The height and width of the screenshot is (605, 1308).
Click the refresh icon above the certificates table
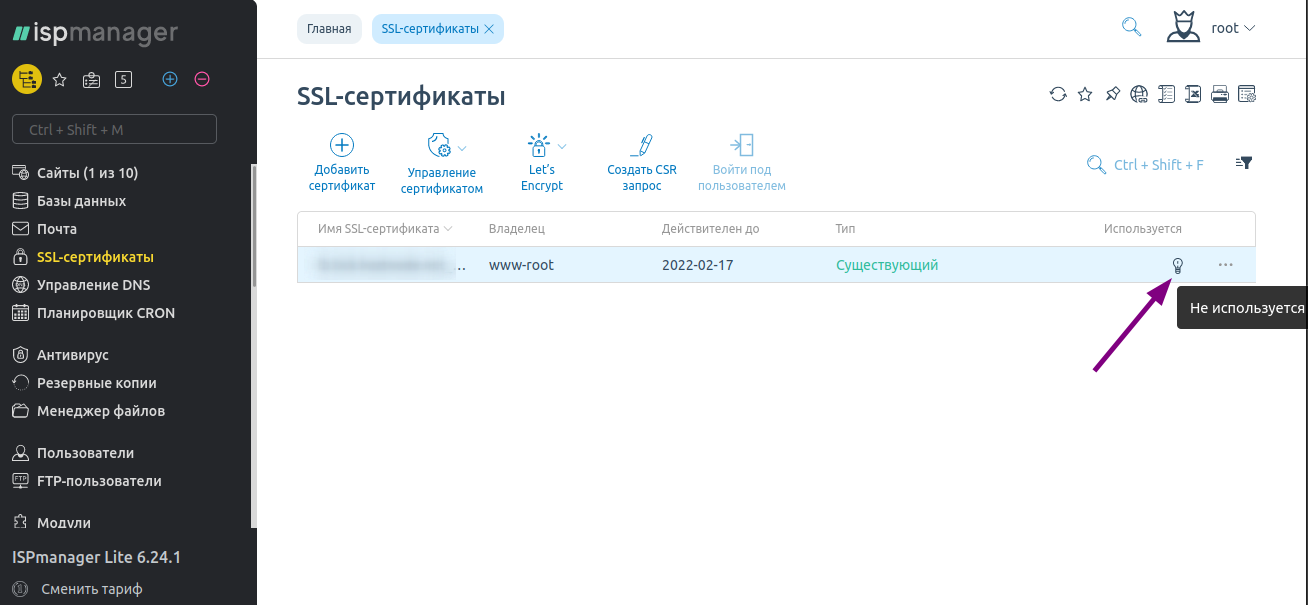click(1058, 93)
